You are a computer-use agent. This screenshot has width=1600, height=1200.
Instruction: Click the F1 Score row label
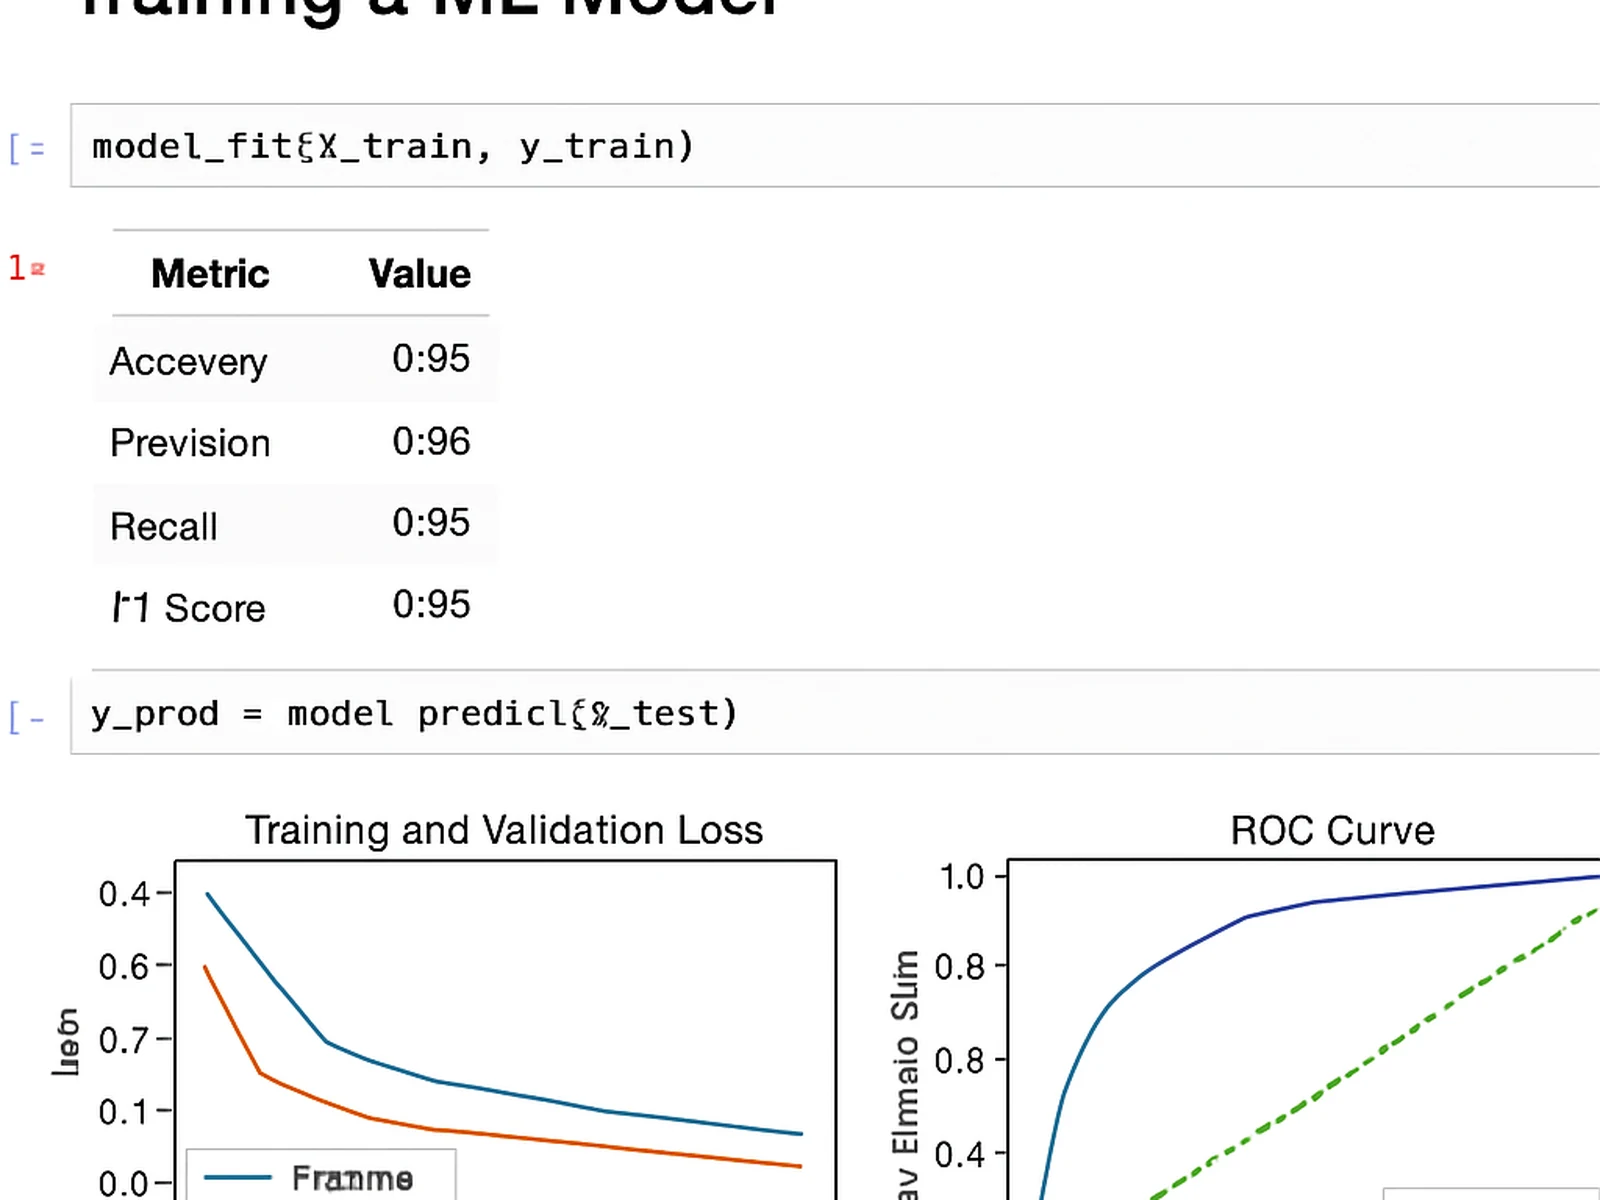pyautogui.click(x=188, y=608)
